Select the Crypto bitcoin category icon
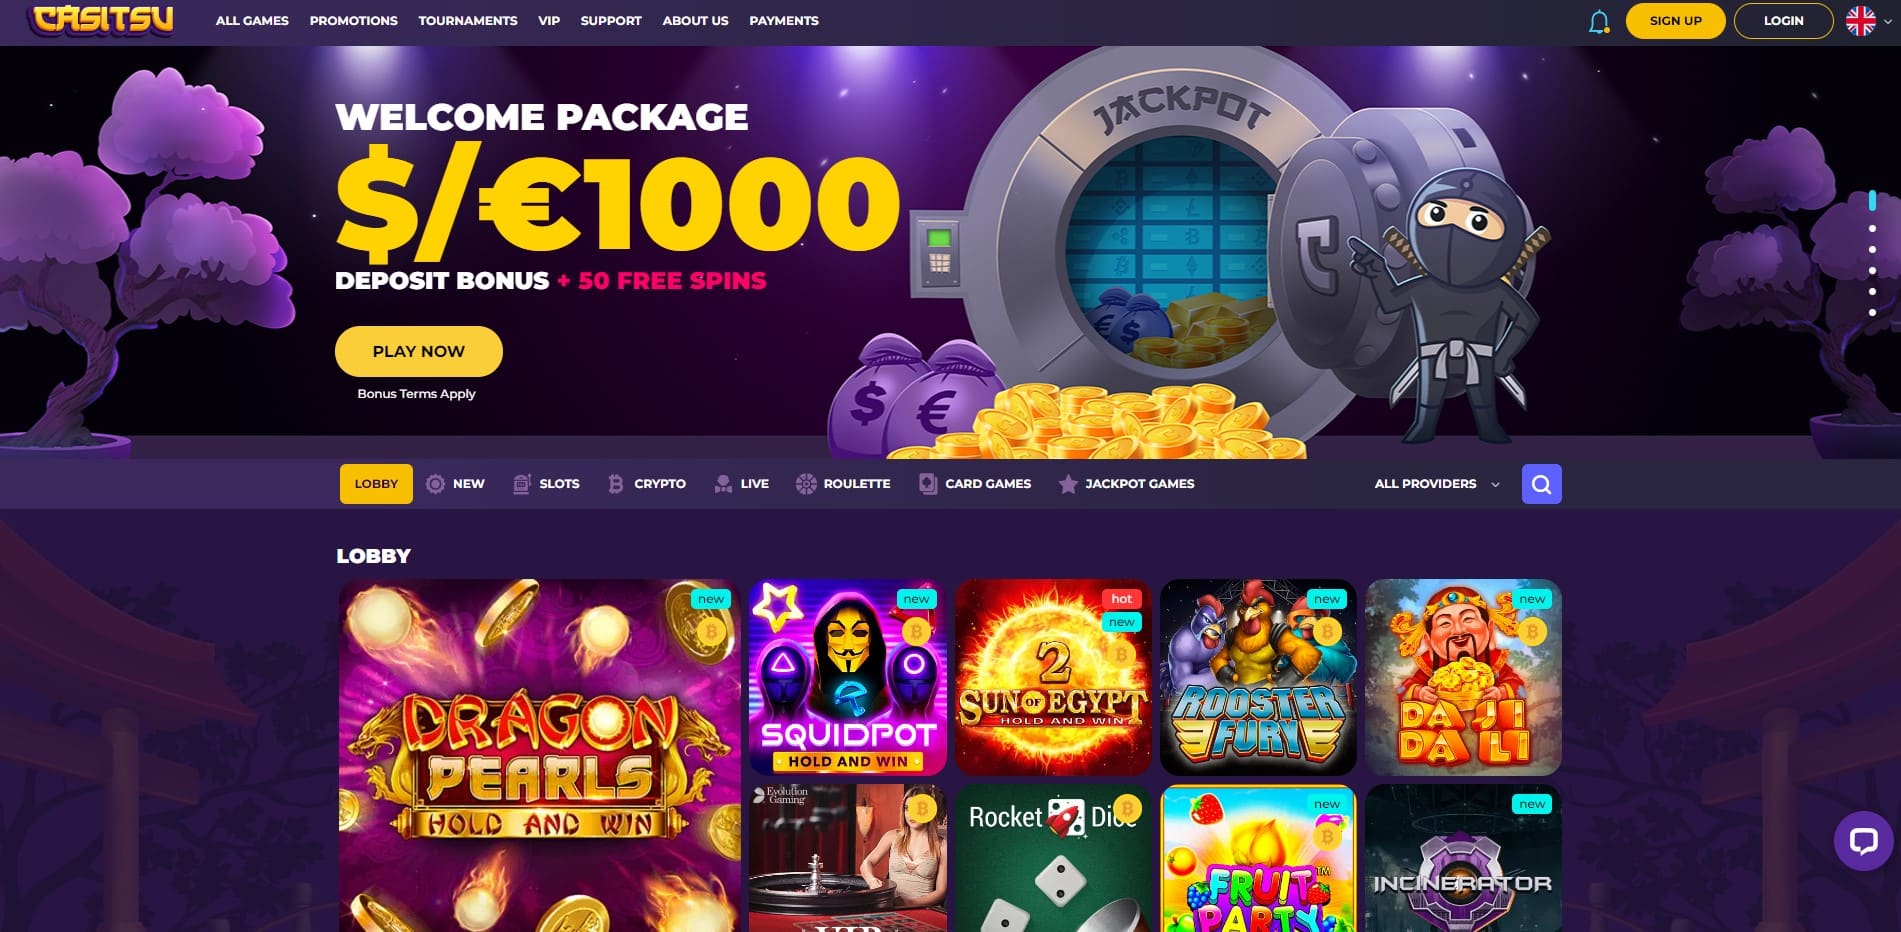 click(x=615, y=484)
